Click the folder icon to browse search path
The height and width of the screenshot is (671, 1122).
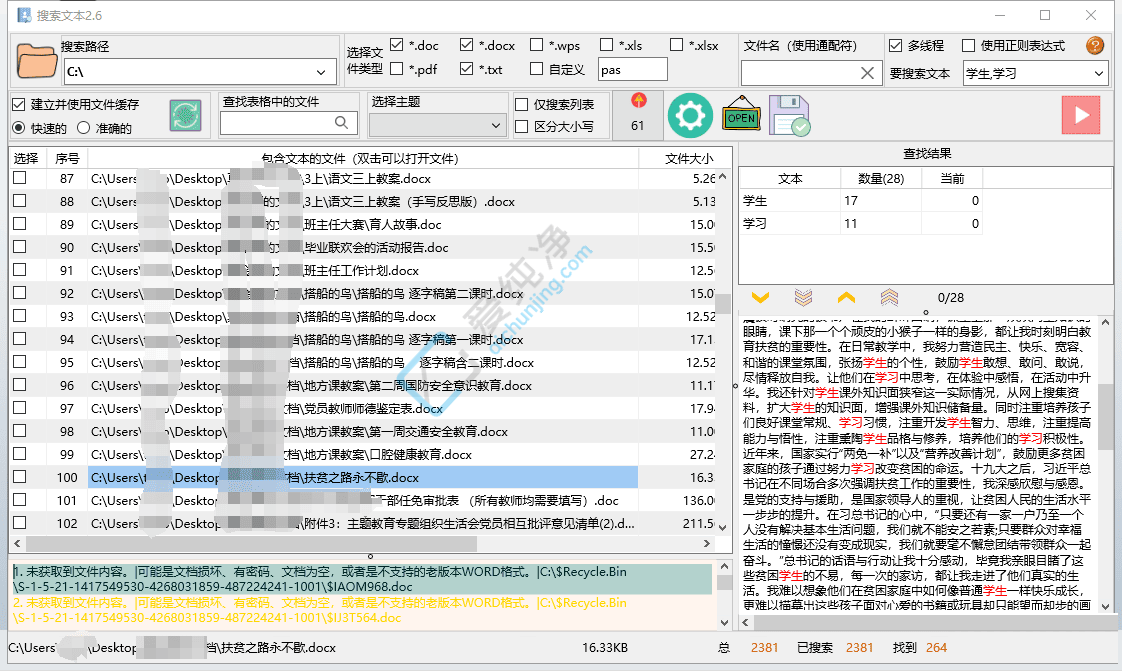(37, 61)
